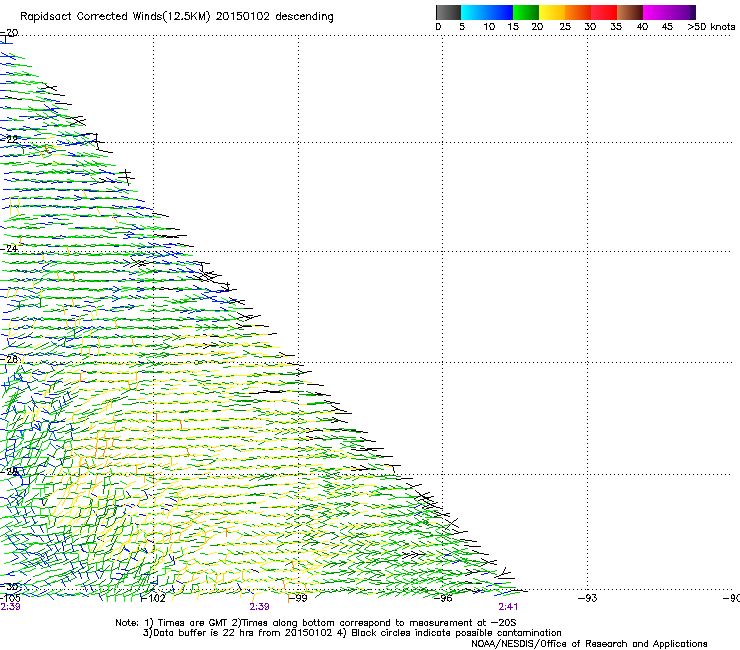This screenshot has width=740, height=650.
Task: Click the 'Times are GMT' note line
Action: 316,623
